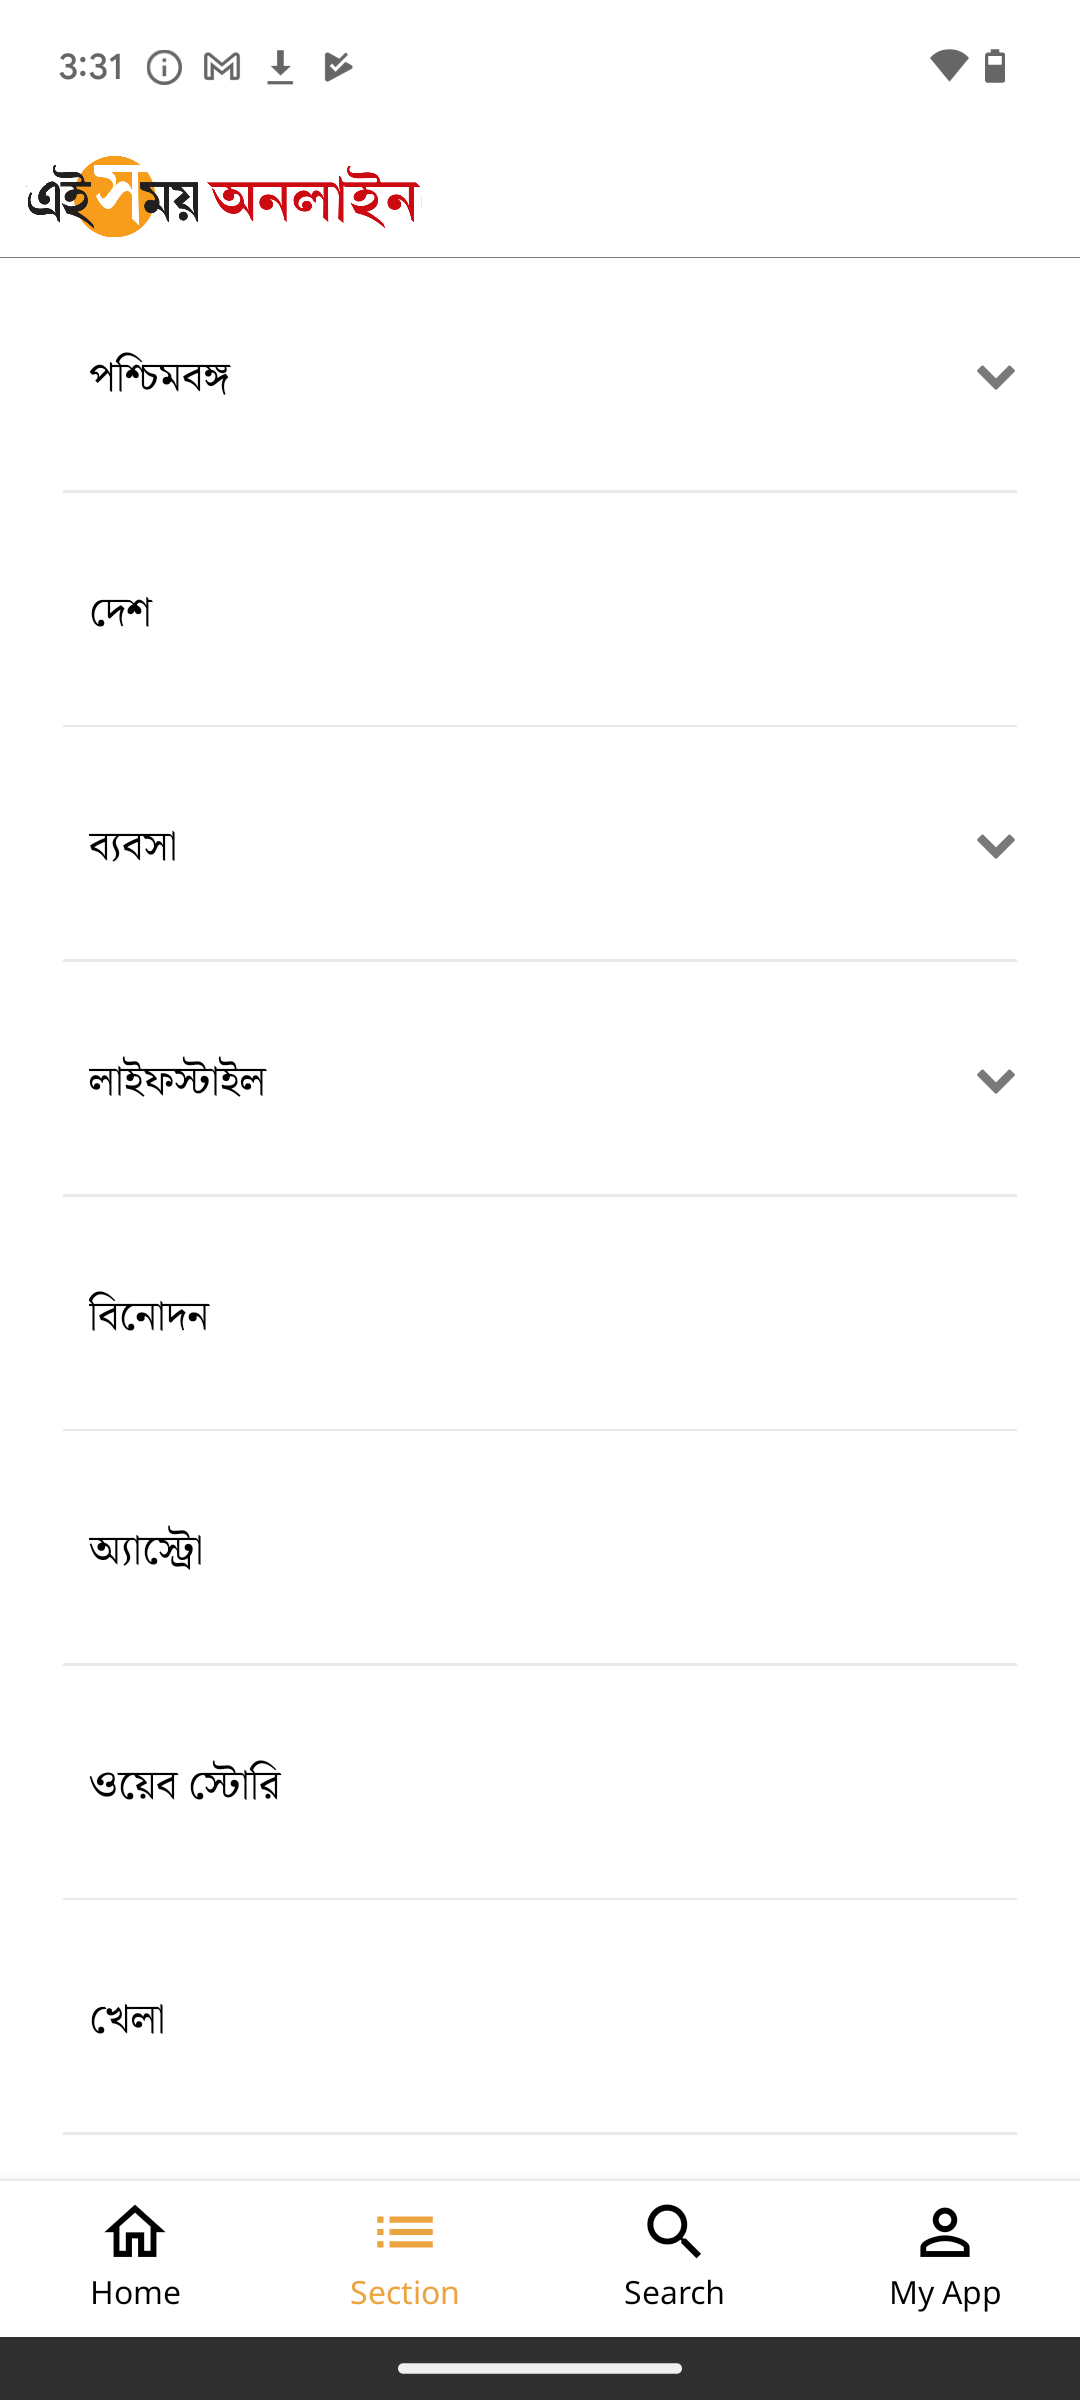Screen dimensions: 1080x2400
Task: Open the অ্যাস্ট্রো section
Action: pos(540,1549)
